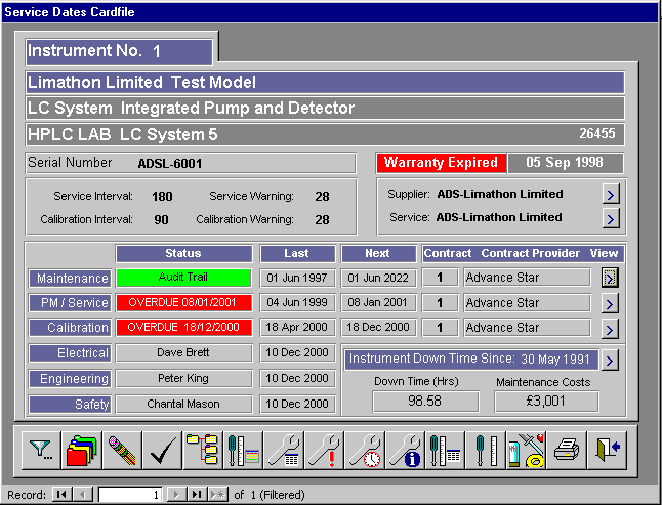Click the Electrical row label
Viewport: 662px width, 505px height.
point(71,353)
